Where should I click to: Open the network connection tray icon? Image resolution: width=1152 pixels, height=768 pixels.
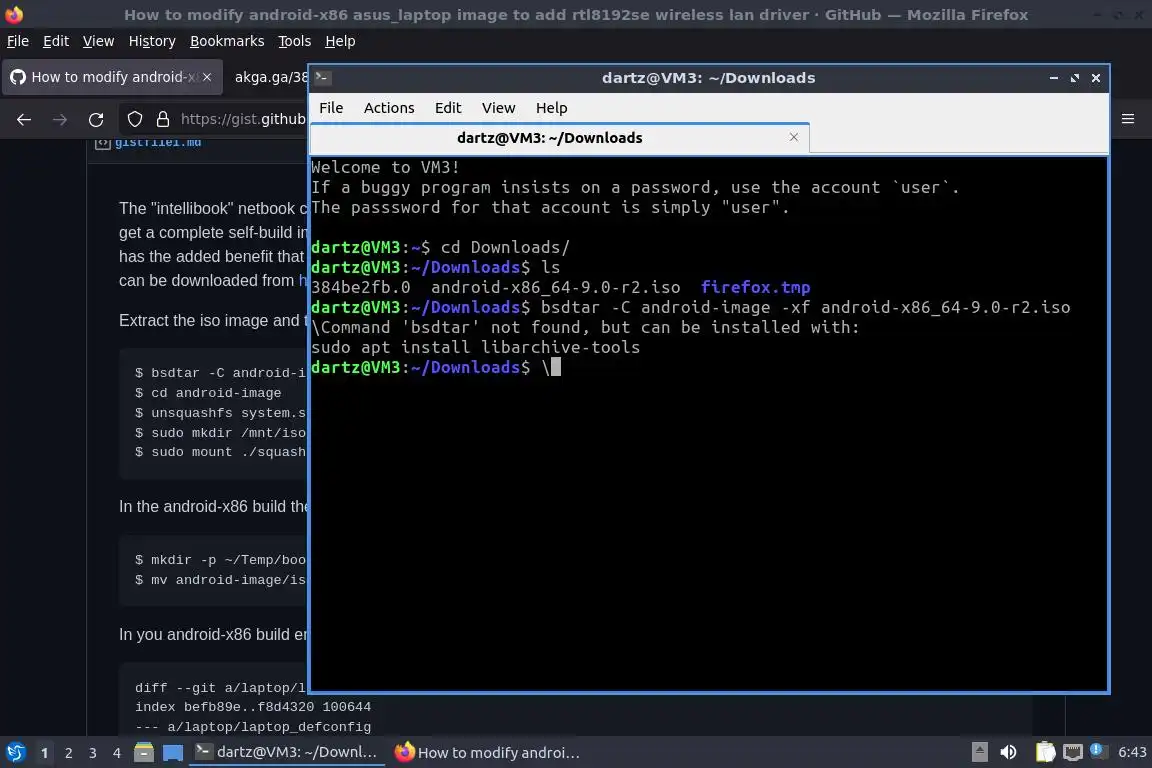click(1073, 752)
